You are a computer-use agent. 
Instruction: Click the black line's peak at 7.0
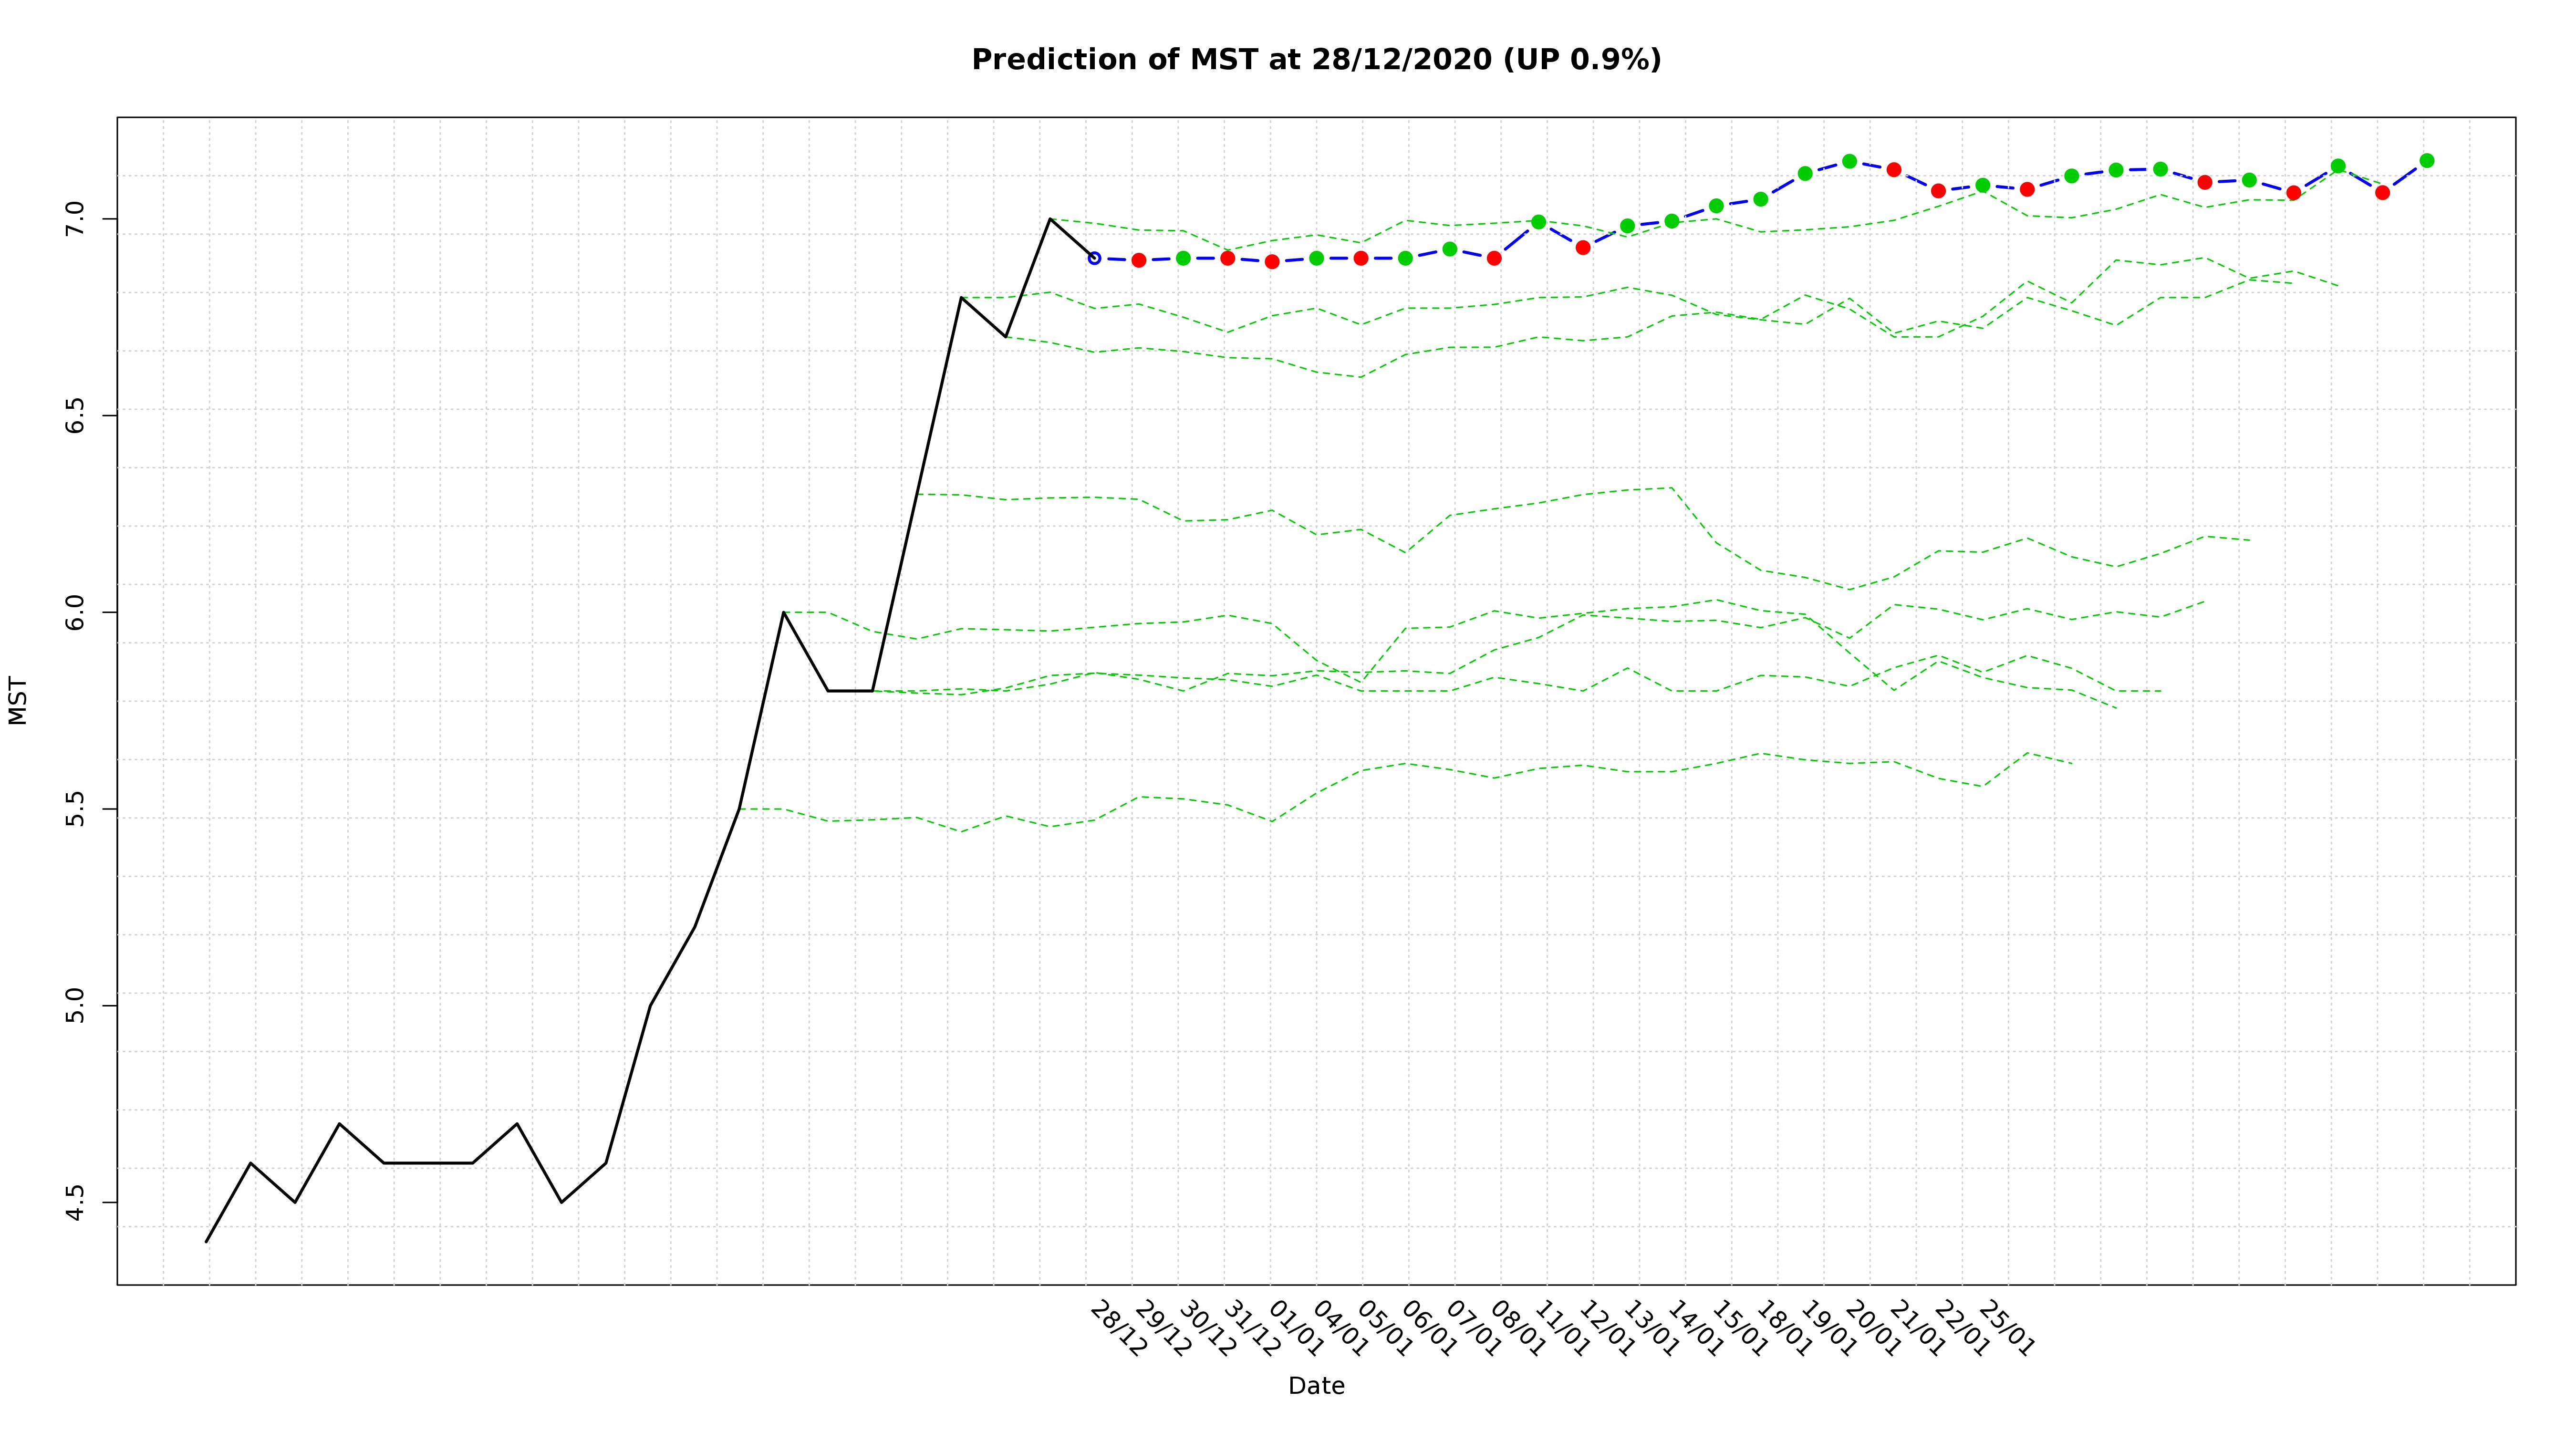(1049, 218)
